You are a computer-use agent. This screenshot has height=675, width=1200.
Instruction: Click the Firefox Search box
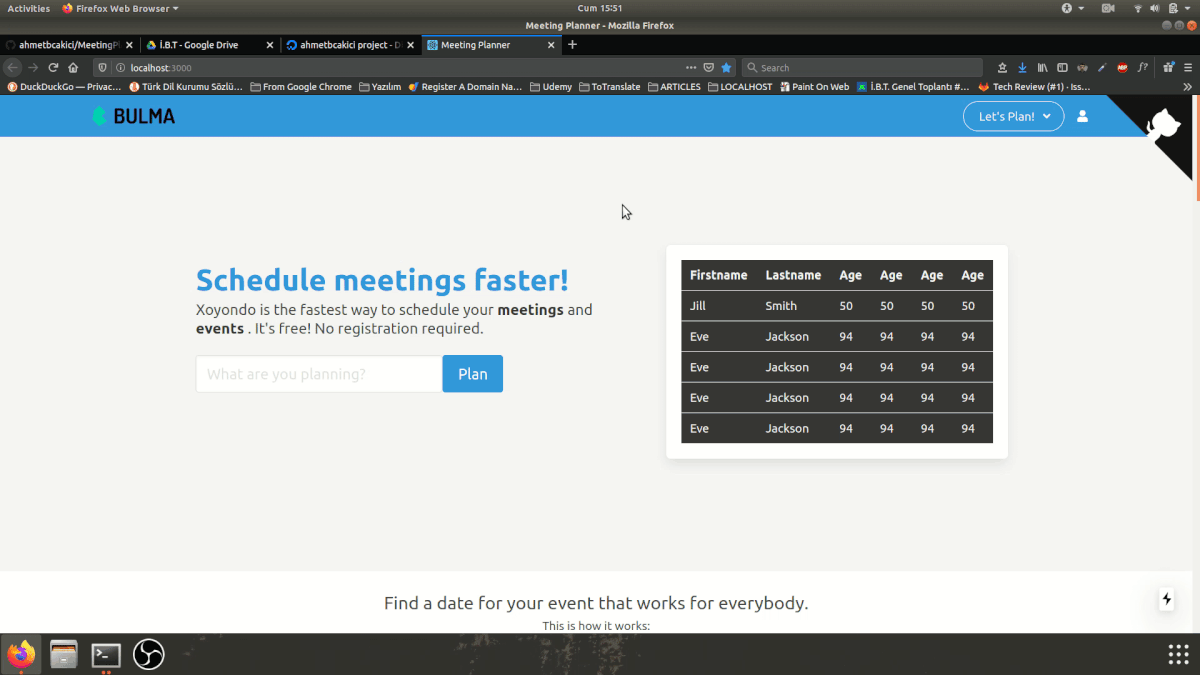[x=861, y=68]
